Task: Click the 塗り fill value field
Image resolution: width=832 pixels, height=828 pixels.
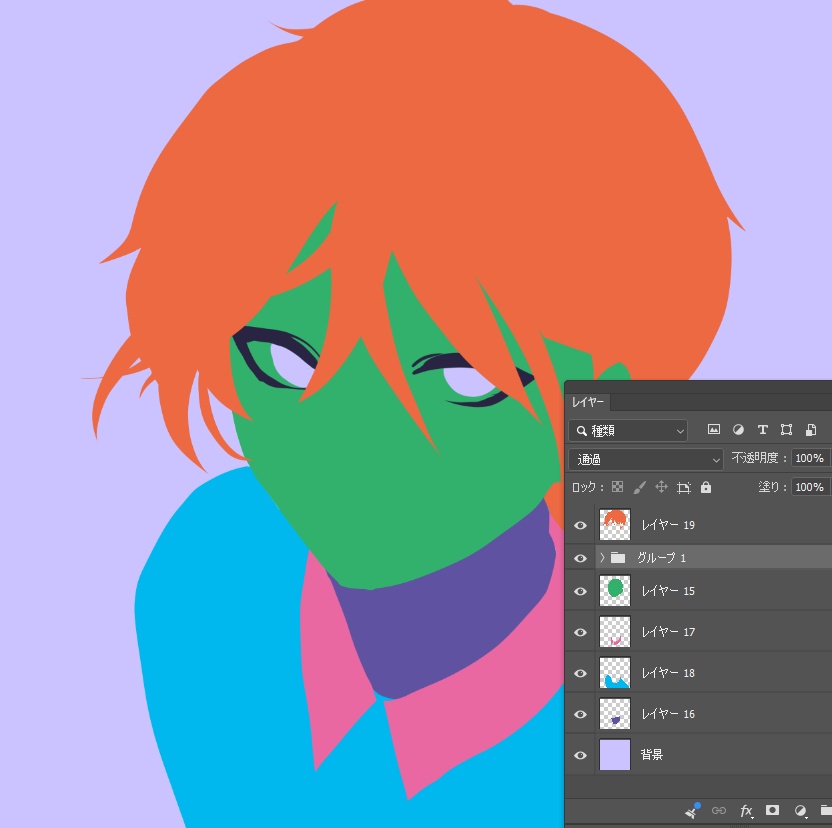Action: (x=810, y=487)
